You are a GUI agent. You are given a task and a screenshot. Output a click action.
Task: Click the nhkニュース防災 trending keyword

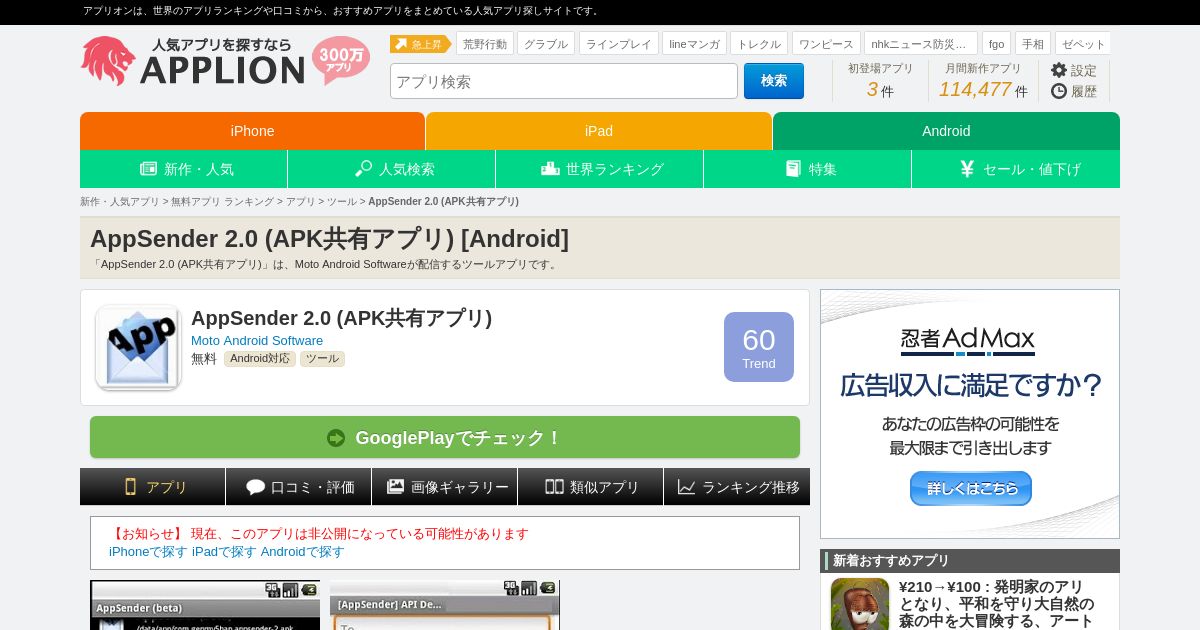(921, 44)
